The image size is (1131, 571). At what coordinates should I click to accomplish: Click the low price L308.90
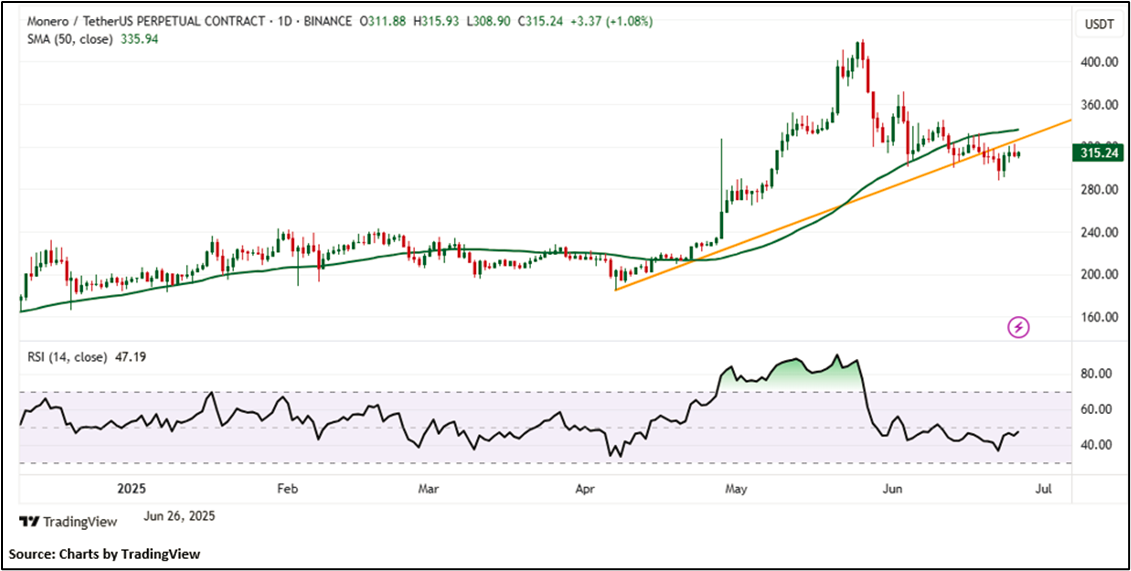pos(490,22)
